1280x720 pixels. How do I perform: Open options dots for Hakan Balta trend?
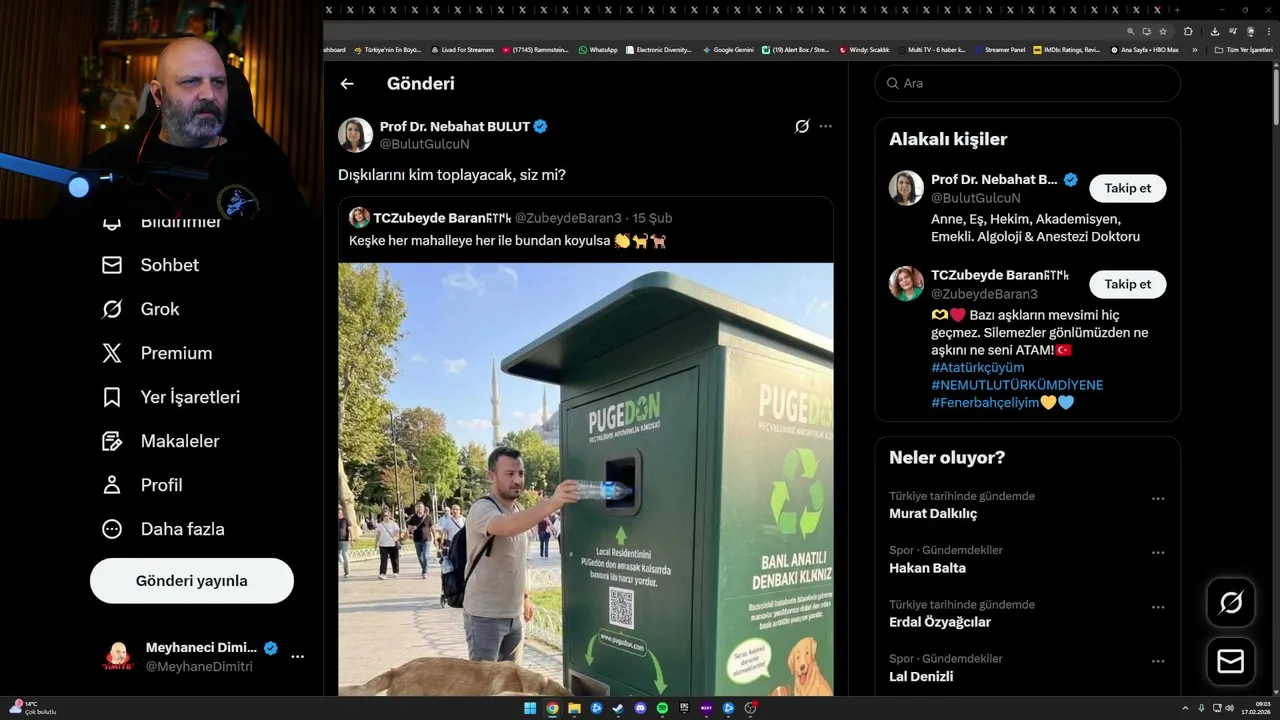click(x=1158, y=552)
